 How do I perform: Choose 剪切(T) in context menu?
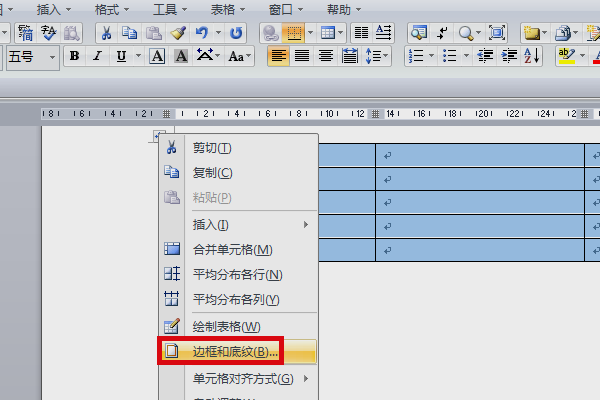[x=238, y=148]
